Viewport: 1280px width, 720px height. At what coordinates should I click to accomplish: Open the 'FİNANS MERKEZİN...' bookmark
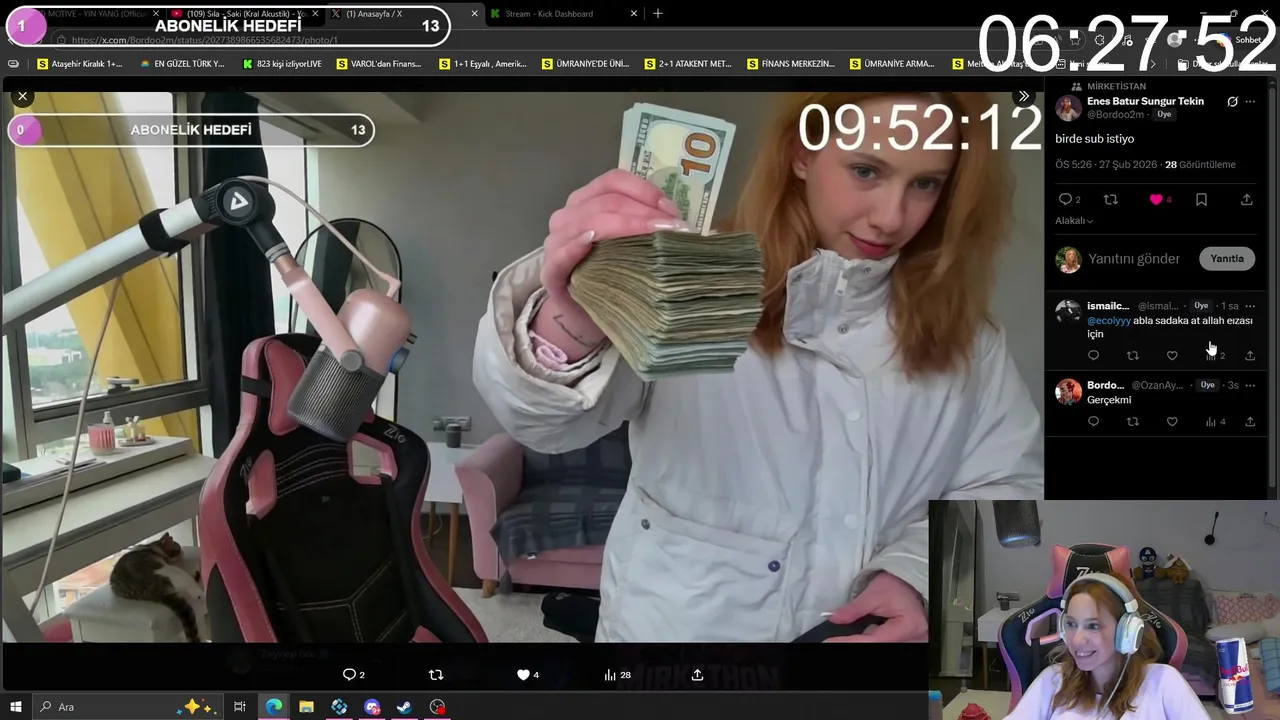791,64
